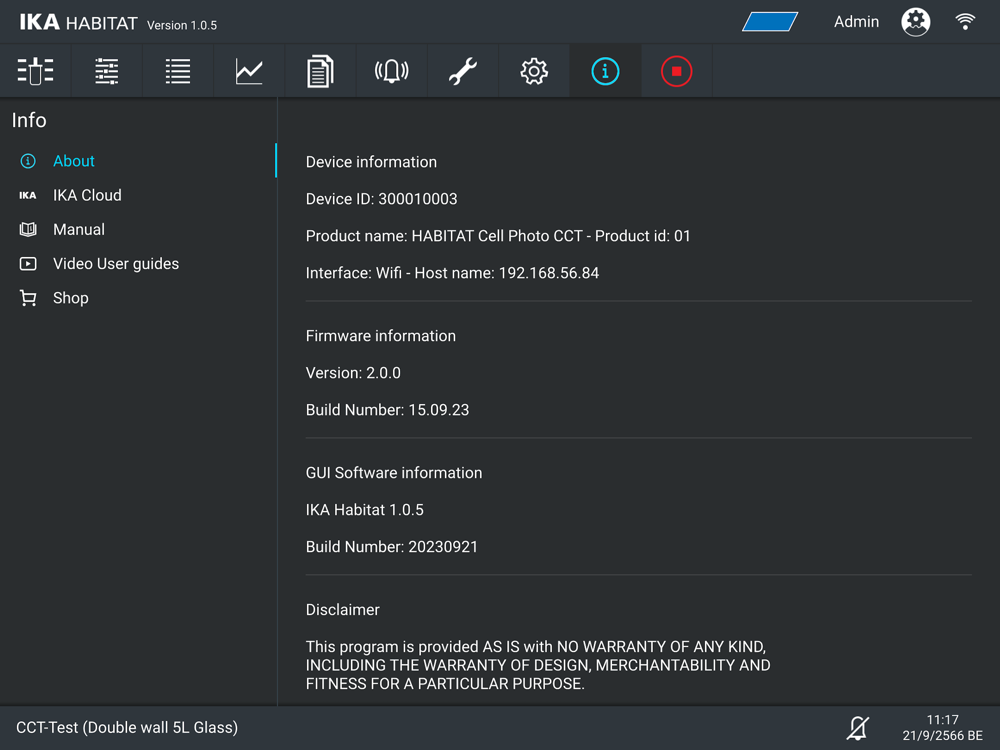The image size is (1000, 750).
Task: Click the Product name HABITAT Cell Photo CCT line
Action: (498, 236)
